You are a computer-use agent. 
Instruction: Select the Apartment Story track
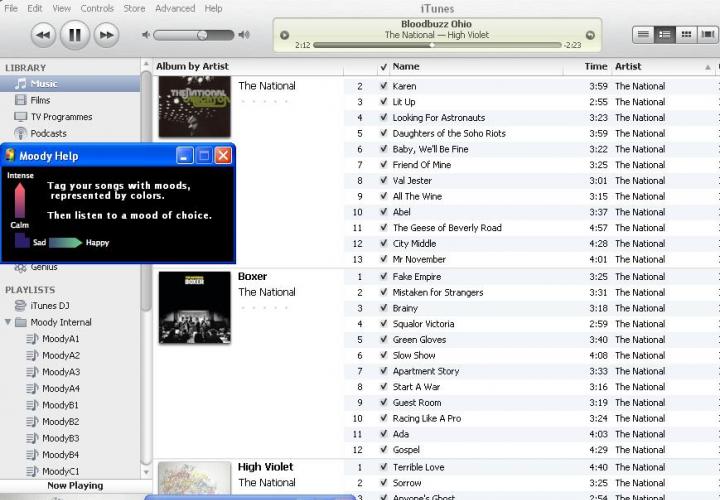426,371
